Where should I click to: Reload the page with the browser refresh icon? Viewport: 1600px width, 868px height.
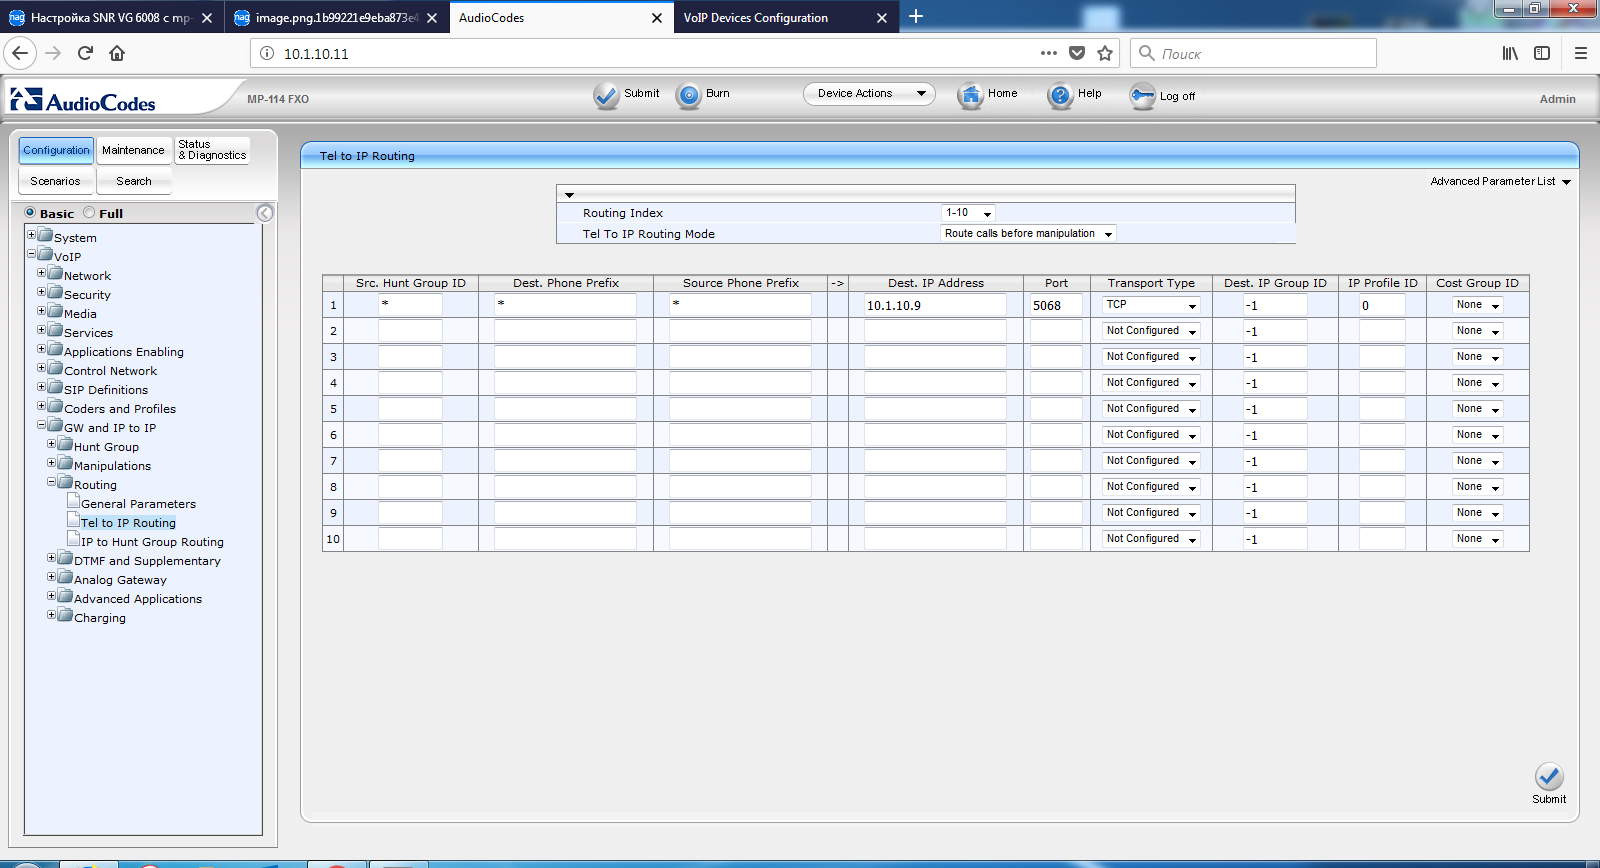coord(85,53)
